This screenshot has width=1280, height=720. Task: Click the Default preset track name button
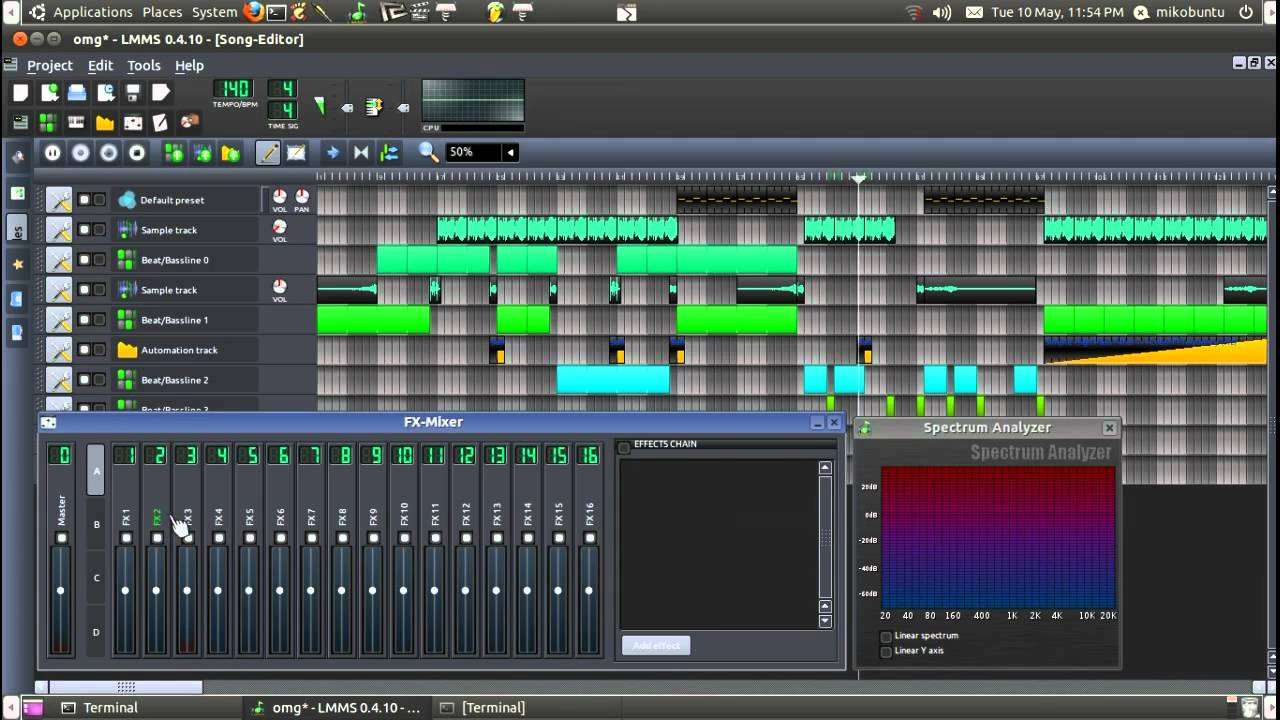(185, 200)
